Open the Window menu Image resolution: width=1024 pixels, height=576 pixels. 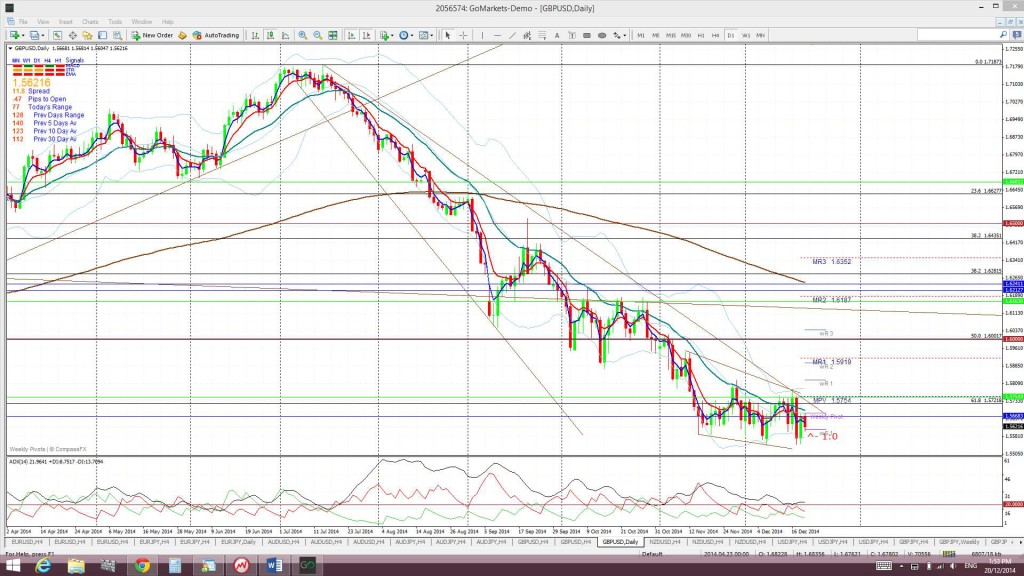pos(142,22)
